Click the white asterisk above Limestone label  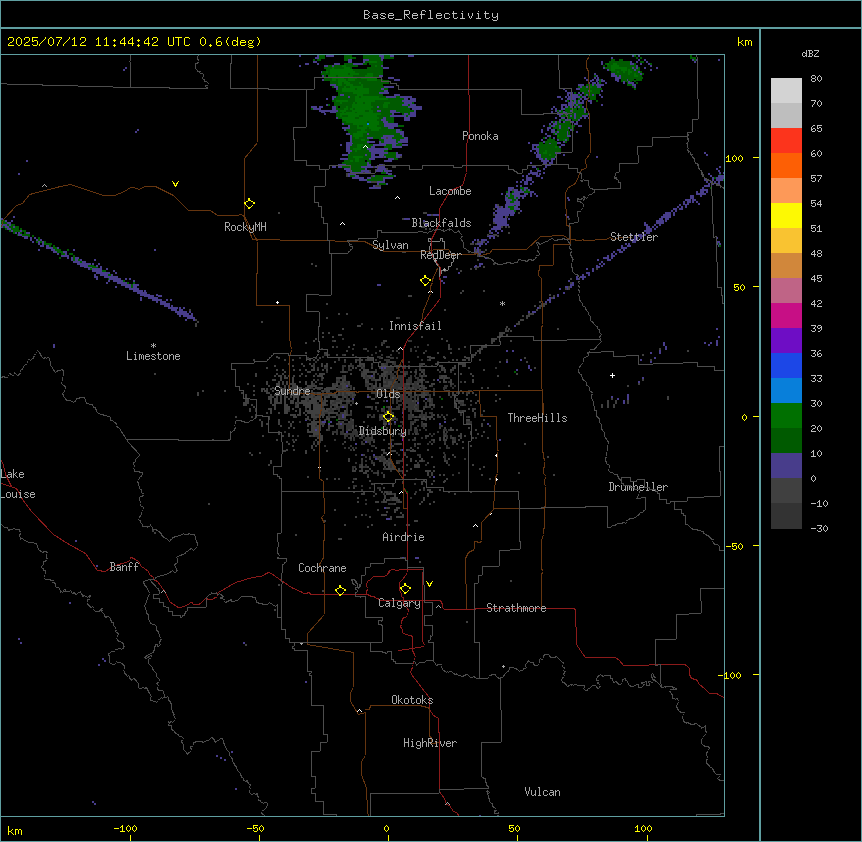[153, 346]
